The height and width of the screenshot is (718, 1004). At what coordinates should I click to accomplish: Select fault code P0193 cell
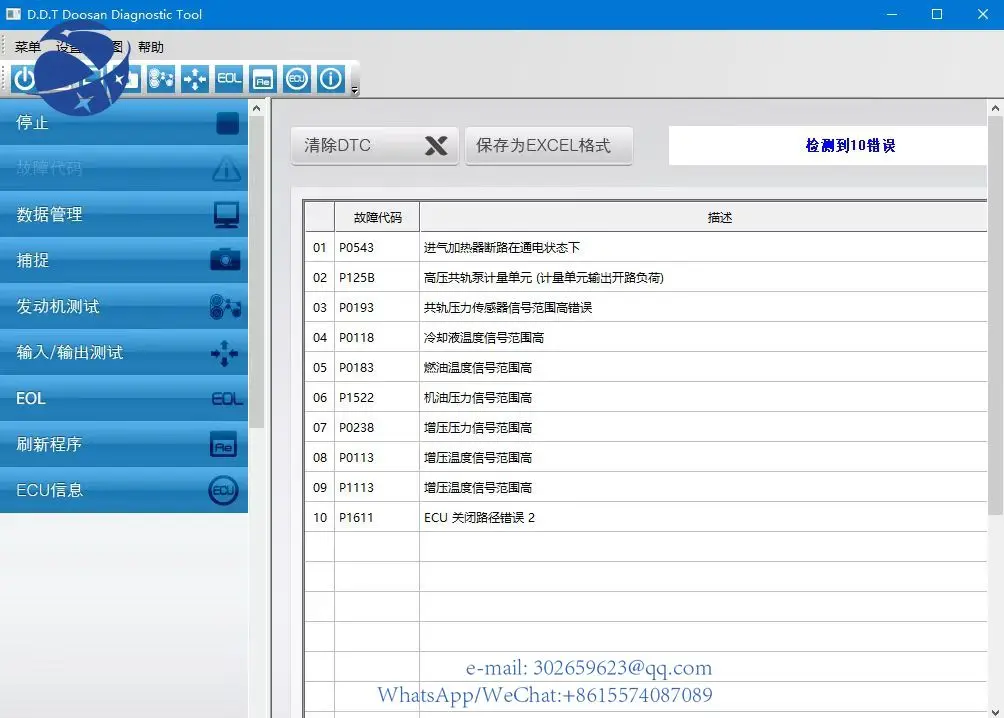pos(377,307)
